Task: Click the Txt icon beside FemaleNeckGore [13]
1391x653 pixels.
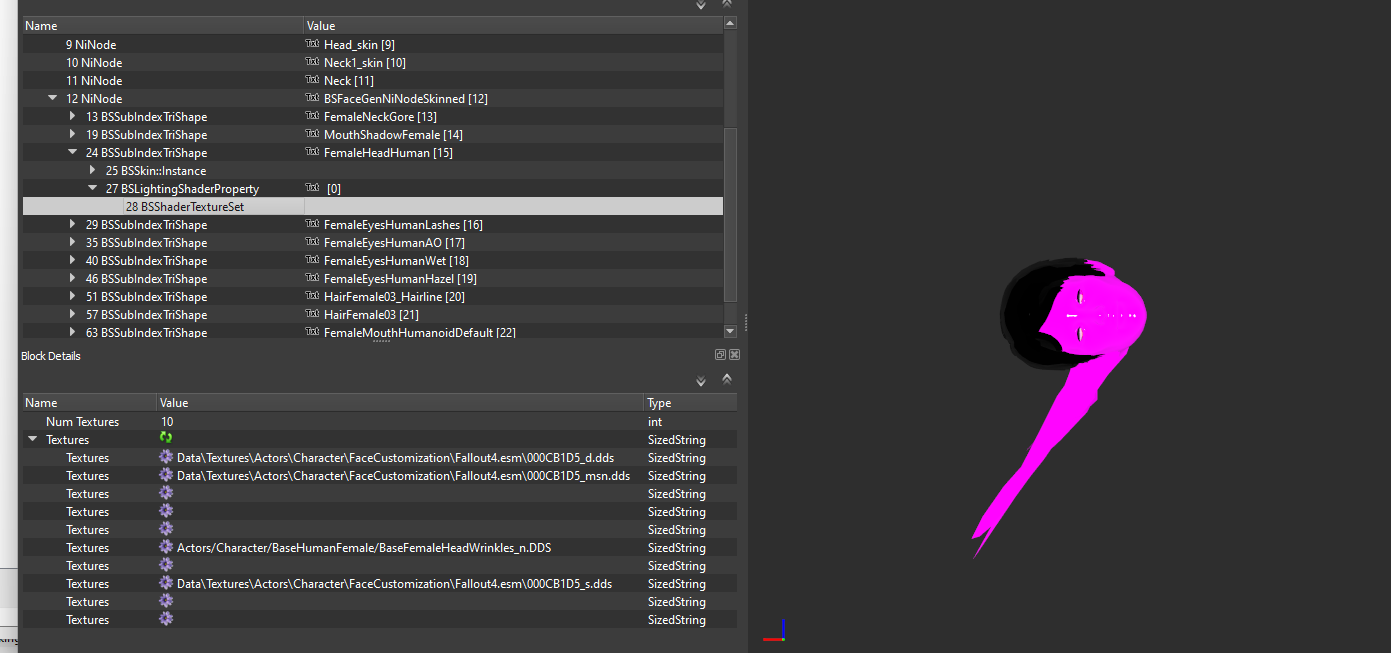Action: tap(312, 116)
